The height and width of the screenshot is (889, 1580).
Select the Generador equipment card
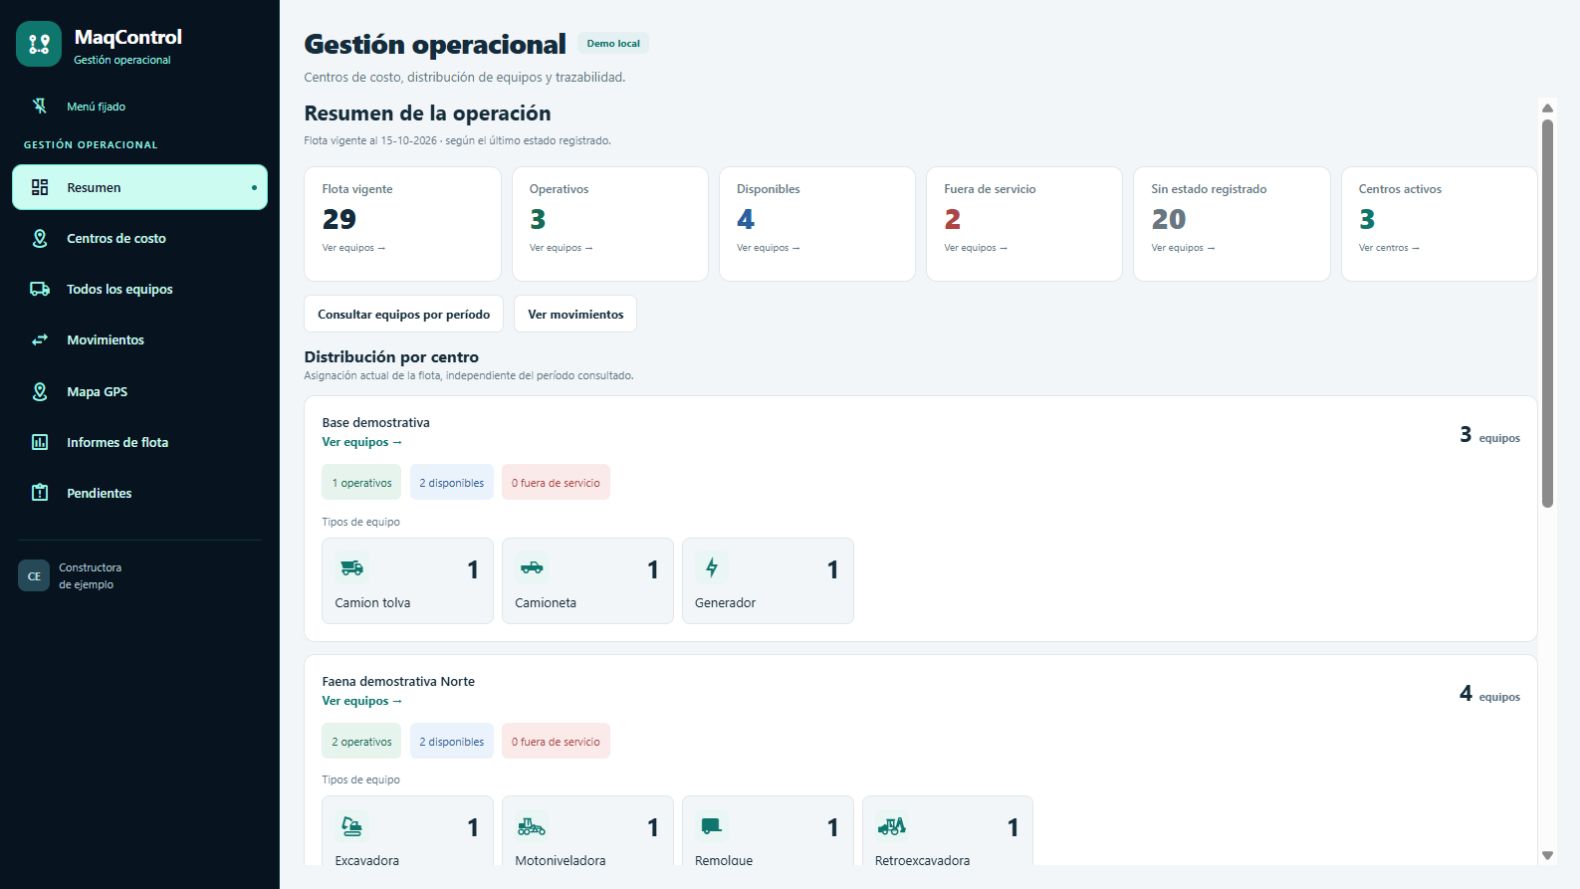768,581
